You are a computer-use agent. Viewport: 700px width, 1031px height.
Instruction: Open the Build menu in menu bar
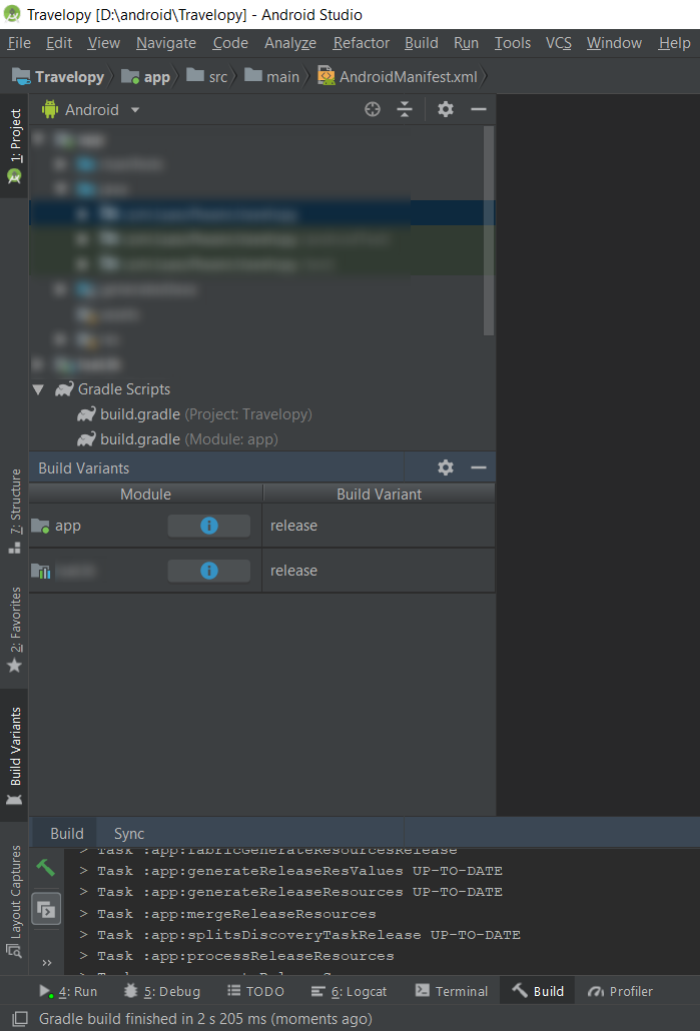point(421,43)
